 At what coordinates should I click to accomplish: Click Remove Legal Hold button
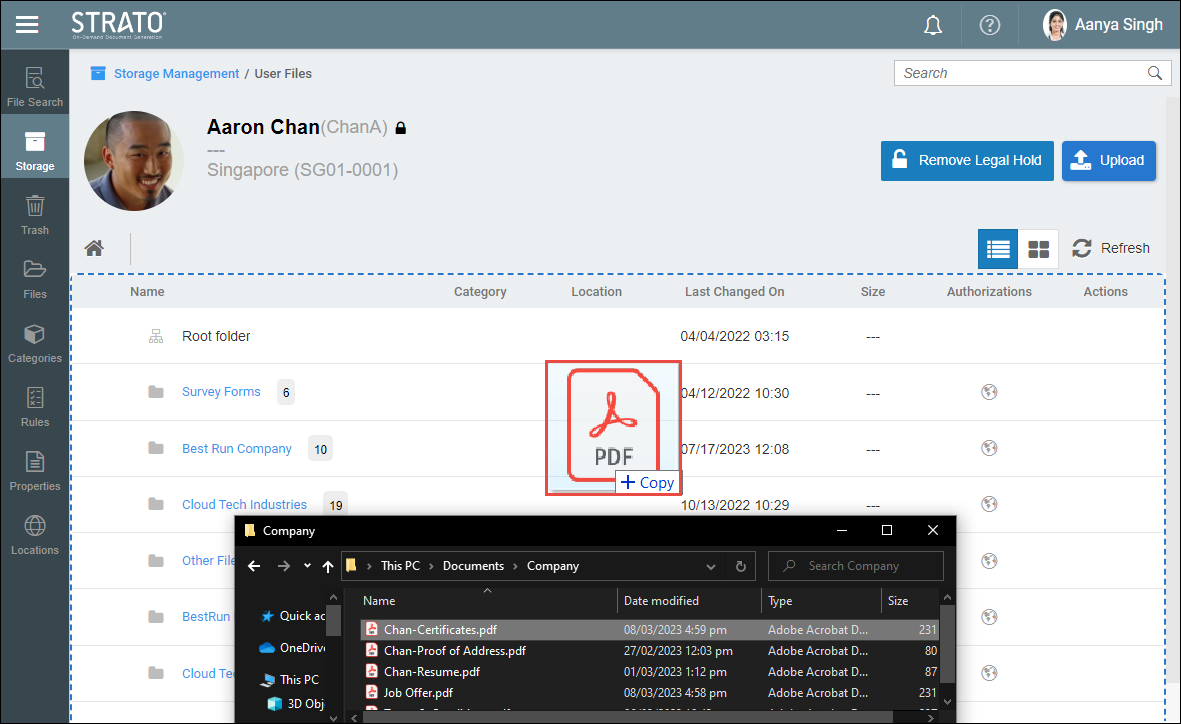[966, 160]
